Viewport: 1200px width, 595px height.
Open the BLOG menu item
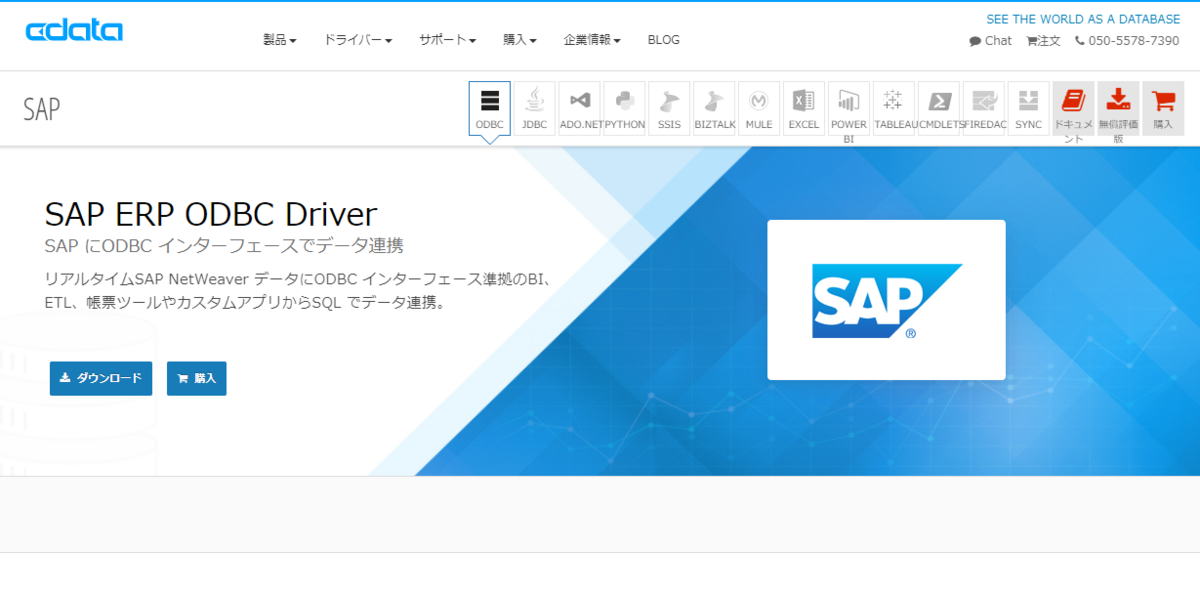[x=663, y=40]
